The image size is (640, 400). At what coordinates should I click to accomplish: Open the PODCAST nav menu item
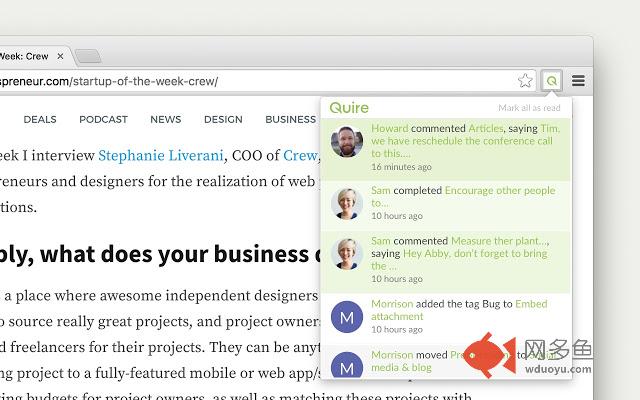103,119
